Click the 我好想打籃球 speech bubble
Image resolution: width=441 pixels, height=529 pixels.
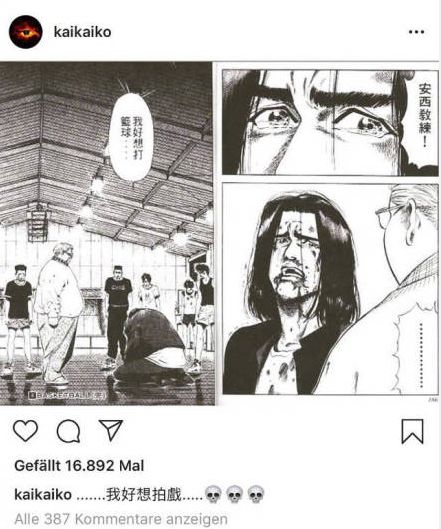click(132, 138)
